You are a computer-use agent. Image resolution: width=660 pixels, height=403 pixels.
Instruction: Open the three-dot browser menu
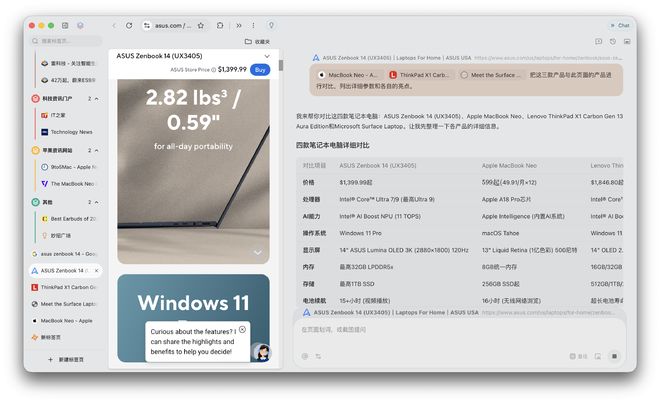tap(251, 25)
